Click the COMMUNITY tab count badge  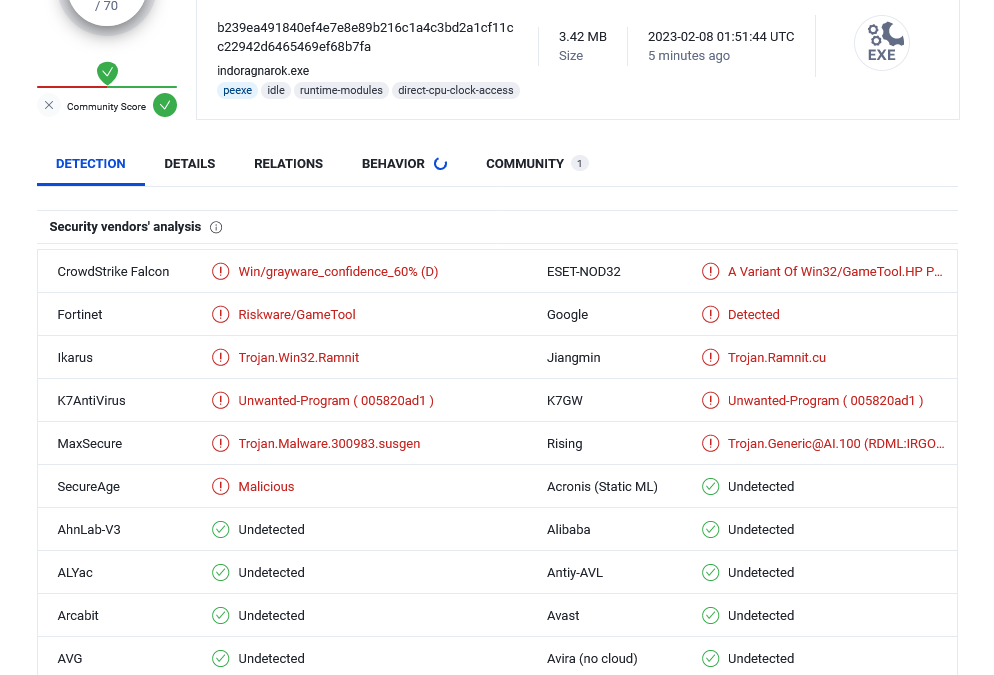point(579,164)
